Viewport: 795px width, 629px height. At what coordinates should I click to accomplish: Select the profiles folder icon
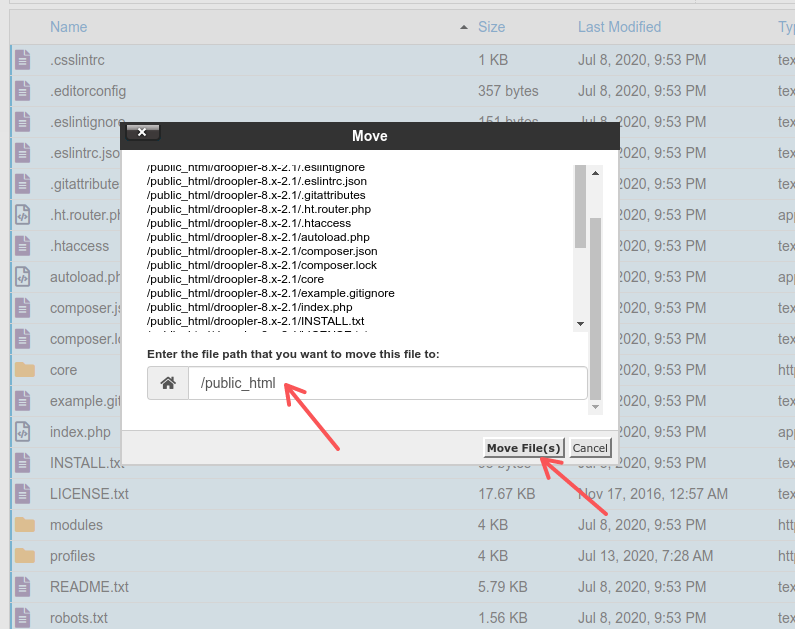coord(24,556)
